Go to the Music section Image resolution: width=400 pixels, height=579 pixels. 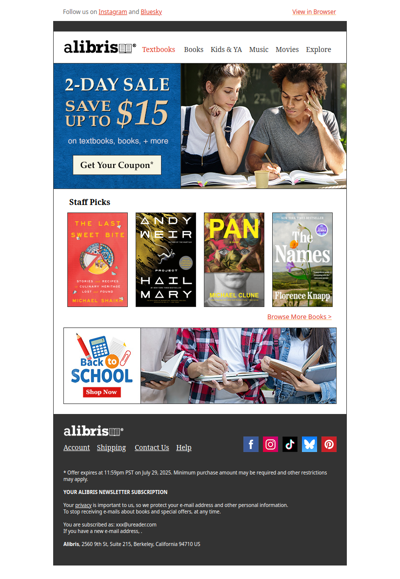(x=259, y=49)
